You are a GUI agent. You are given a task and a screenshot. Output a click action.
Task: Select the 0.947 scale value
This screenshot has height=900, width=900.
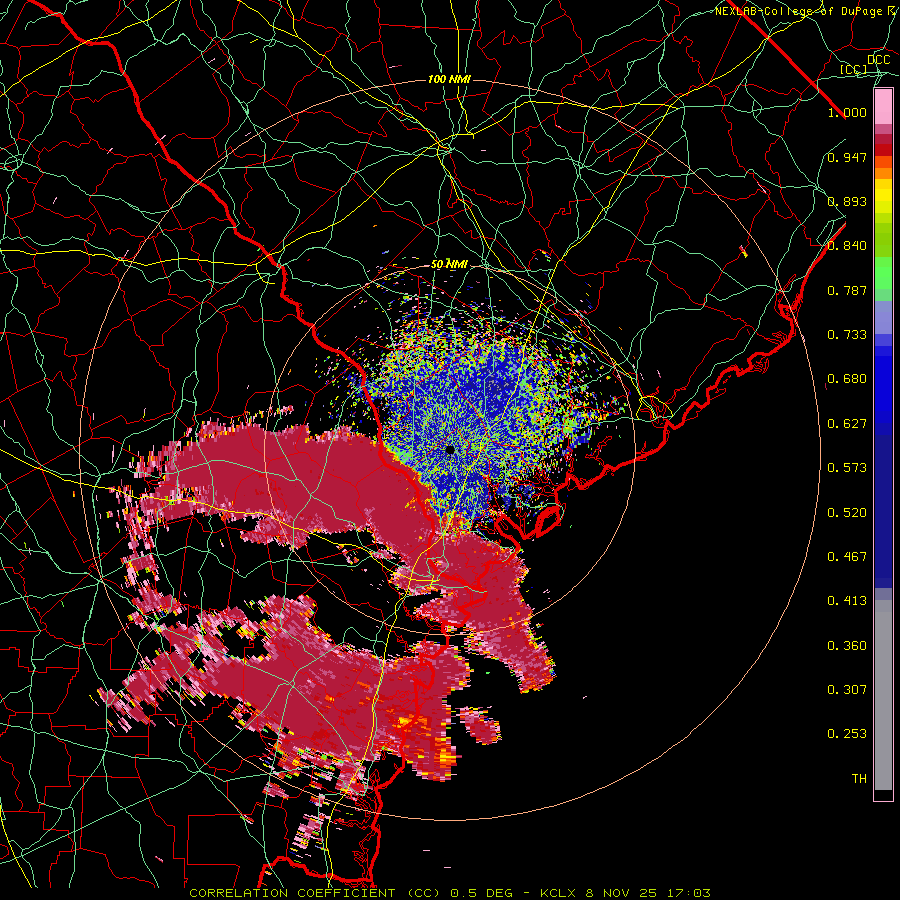click(x=847, y=157)
